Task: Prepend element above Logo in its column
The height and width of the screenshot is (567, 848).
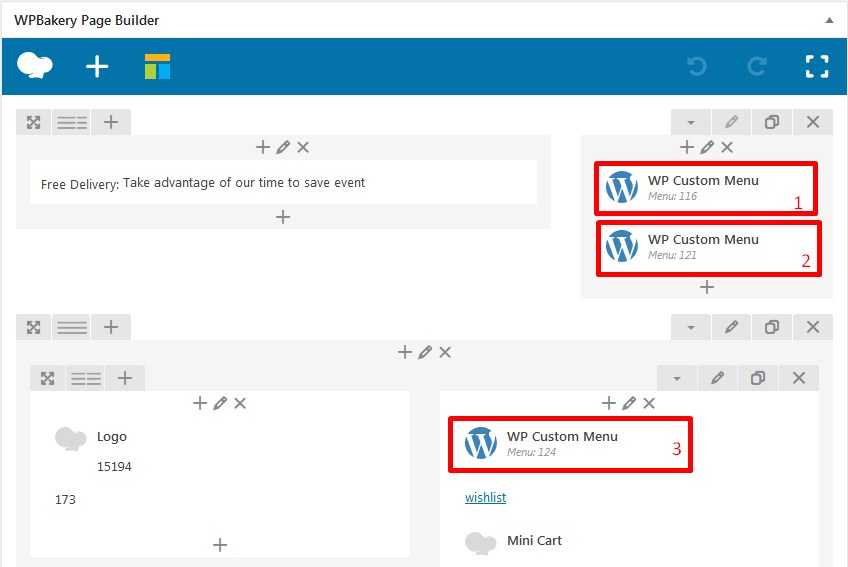Action: coord(200,403)
